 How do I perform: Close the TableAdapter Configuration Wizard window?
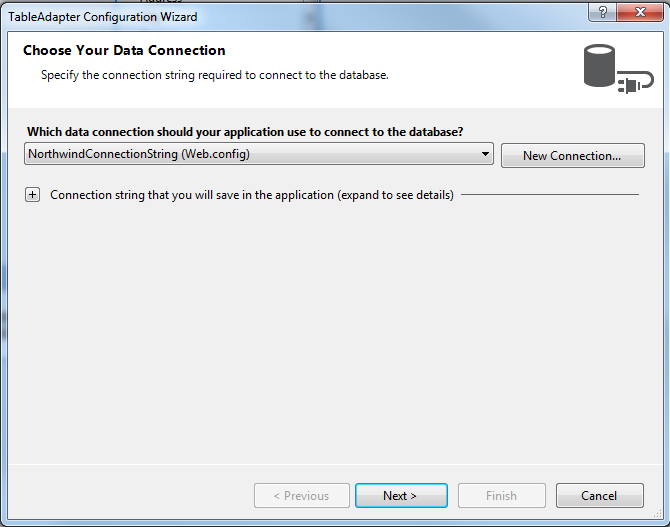click(x=640, y=11)
